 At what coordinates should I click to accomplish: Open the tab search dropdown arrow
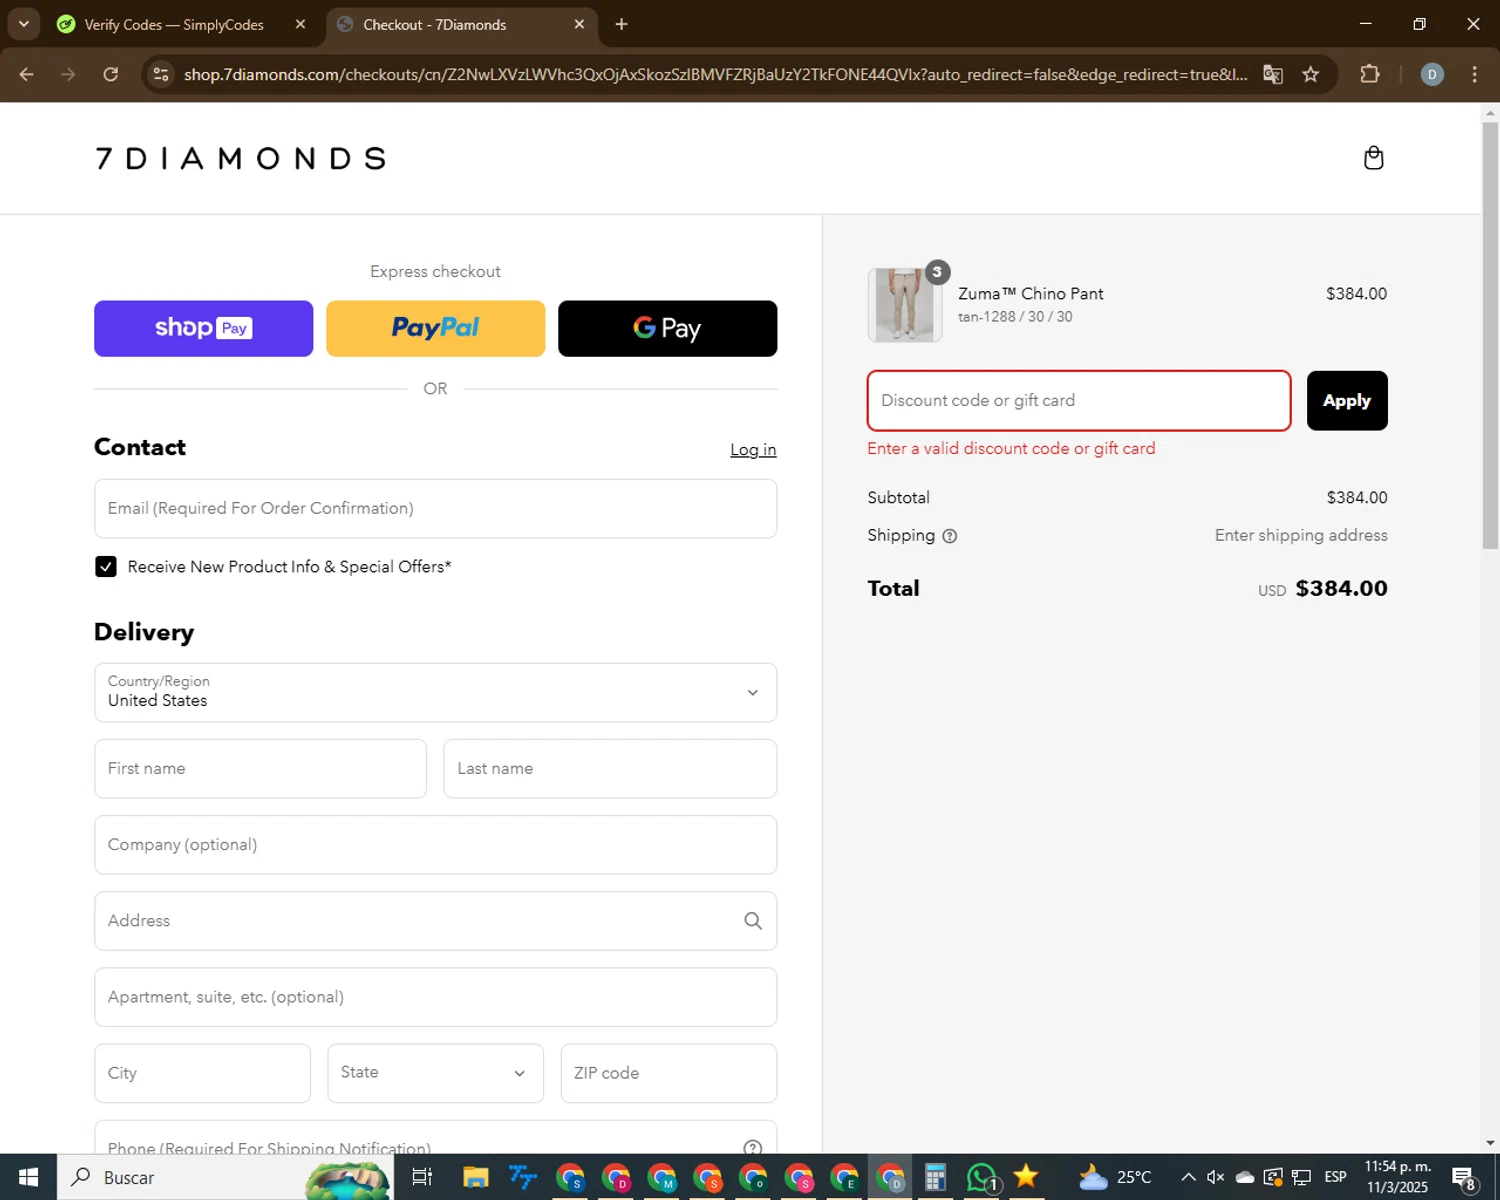pos(23,24)
